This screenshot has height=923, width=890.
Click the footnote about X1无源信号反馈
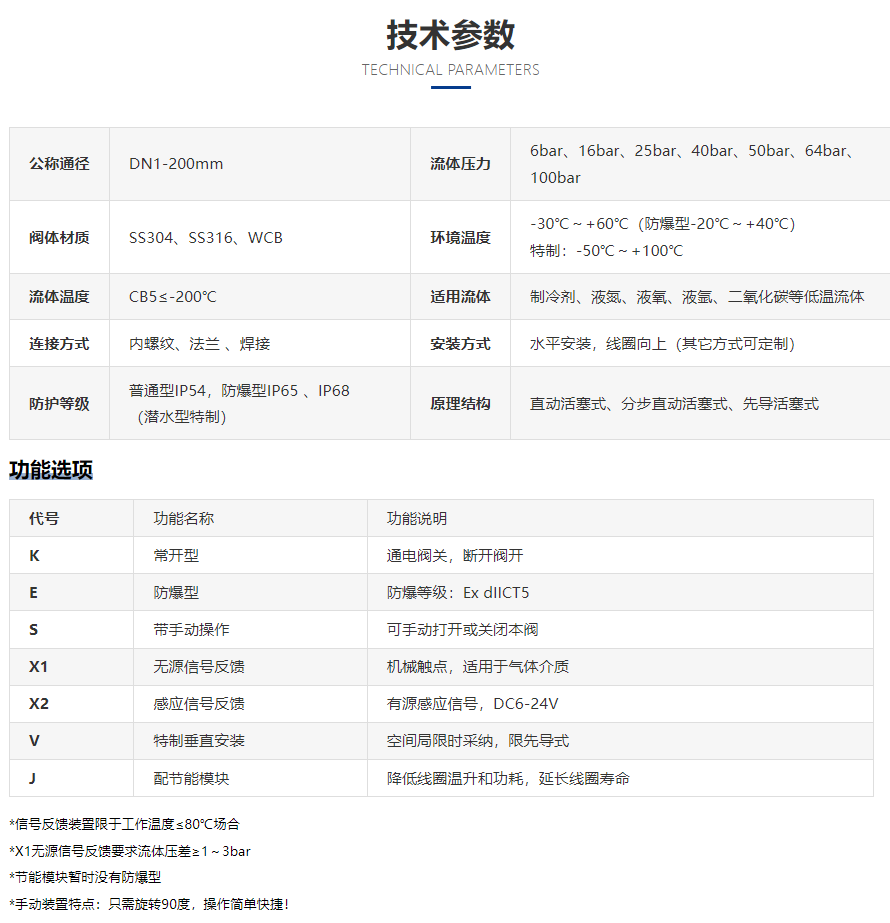130,851
